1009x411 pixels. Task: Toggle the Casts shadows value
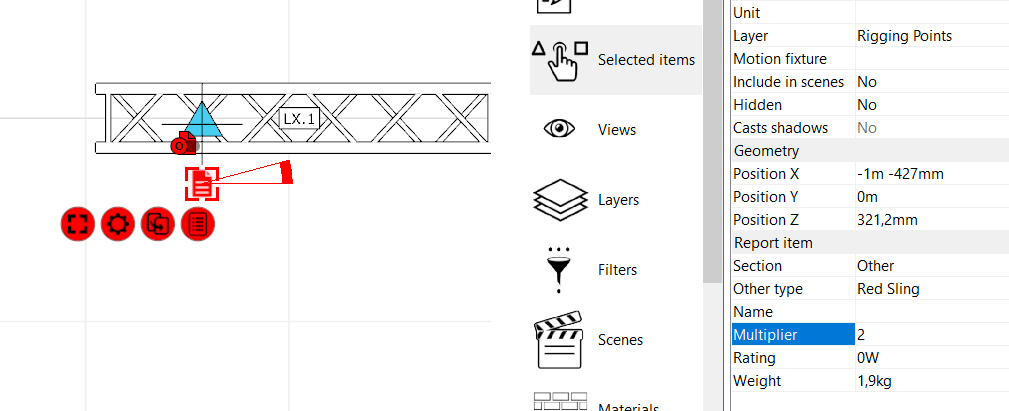click(930, 128)
